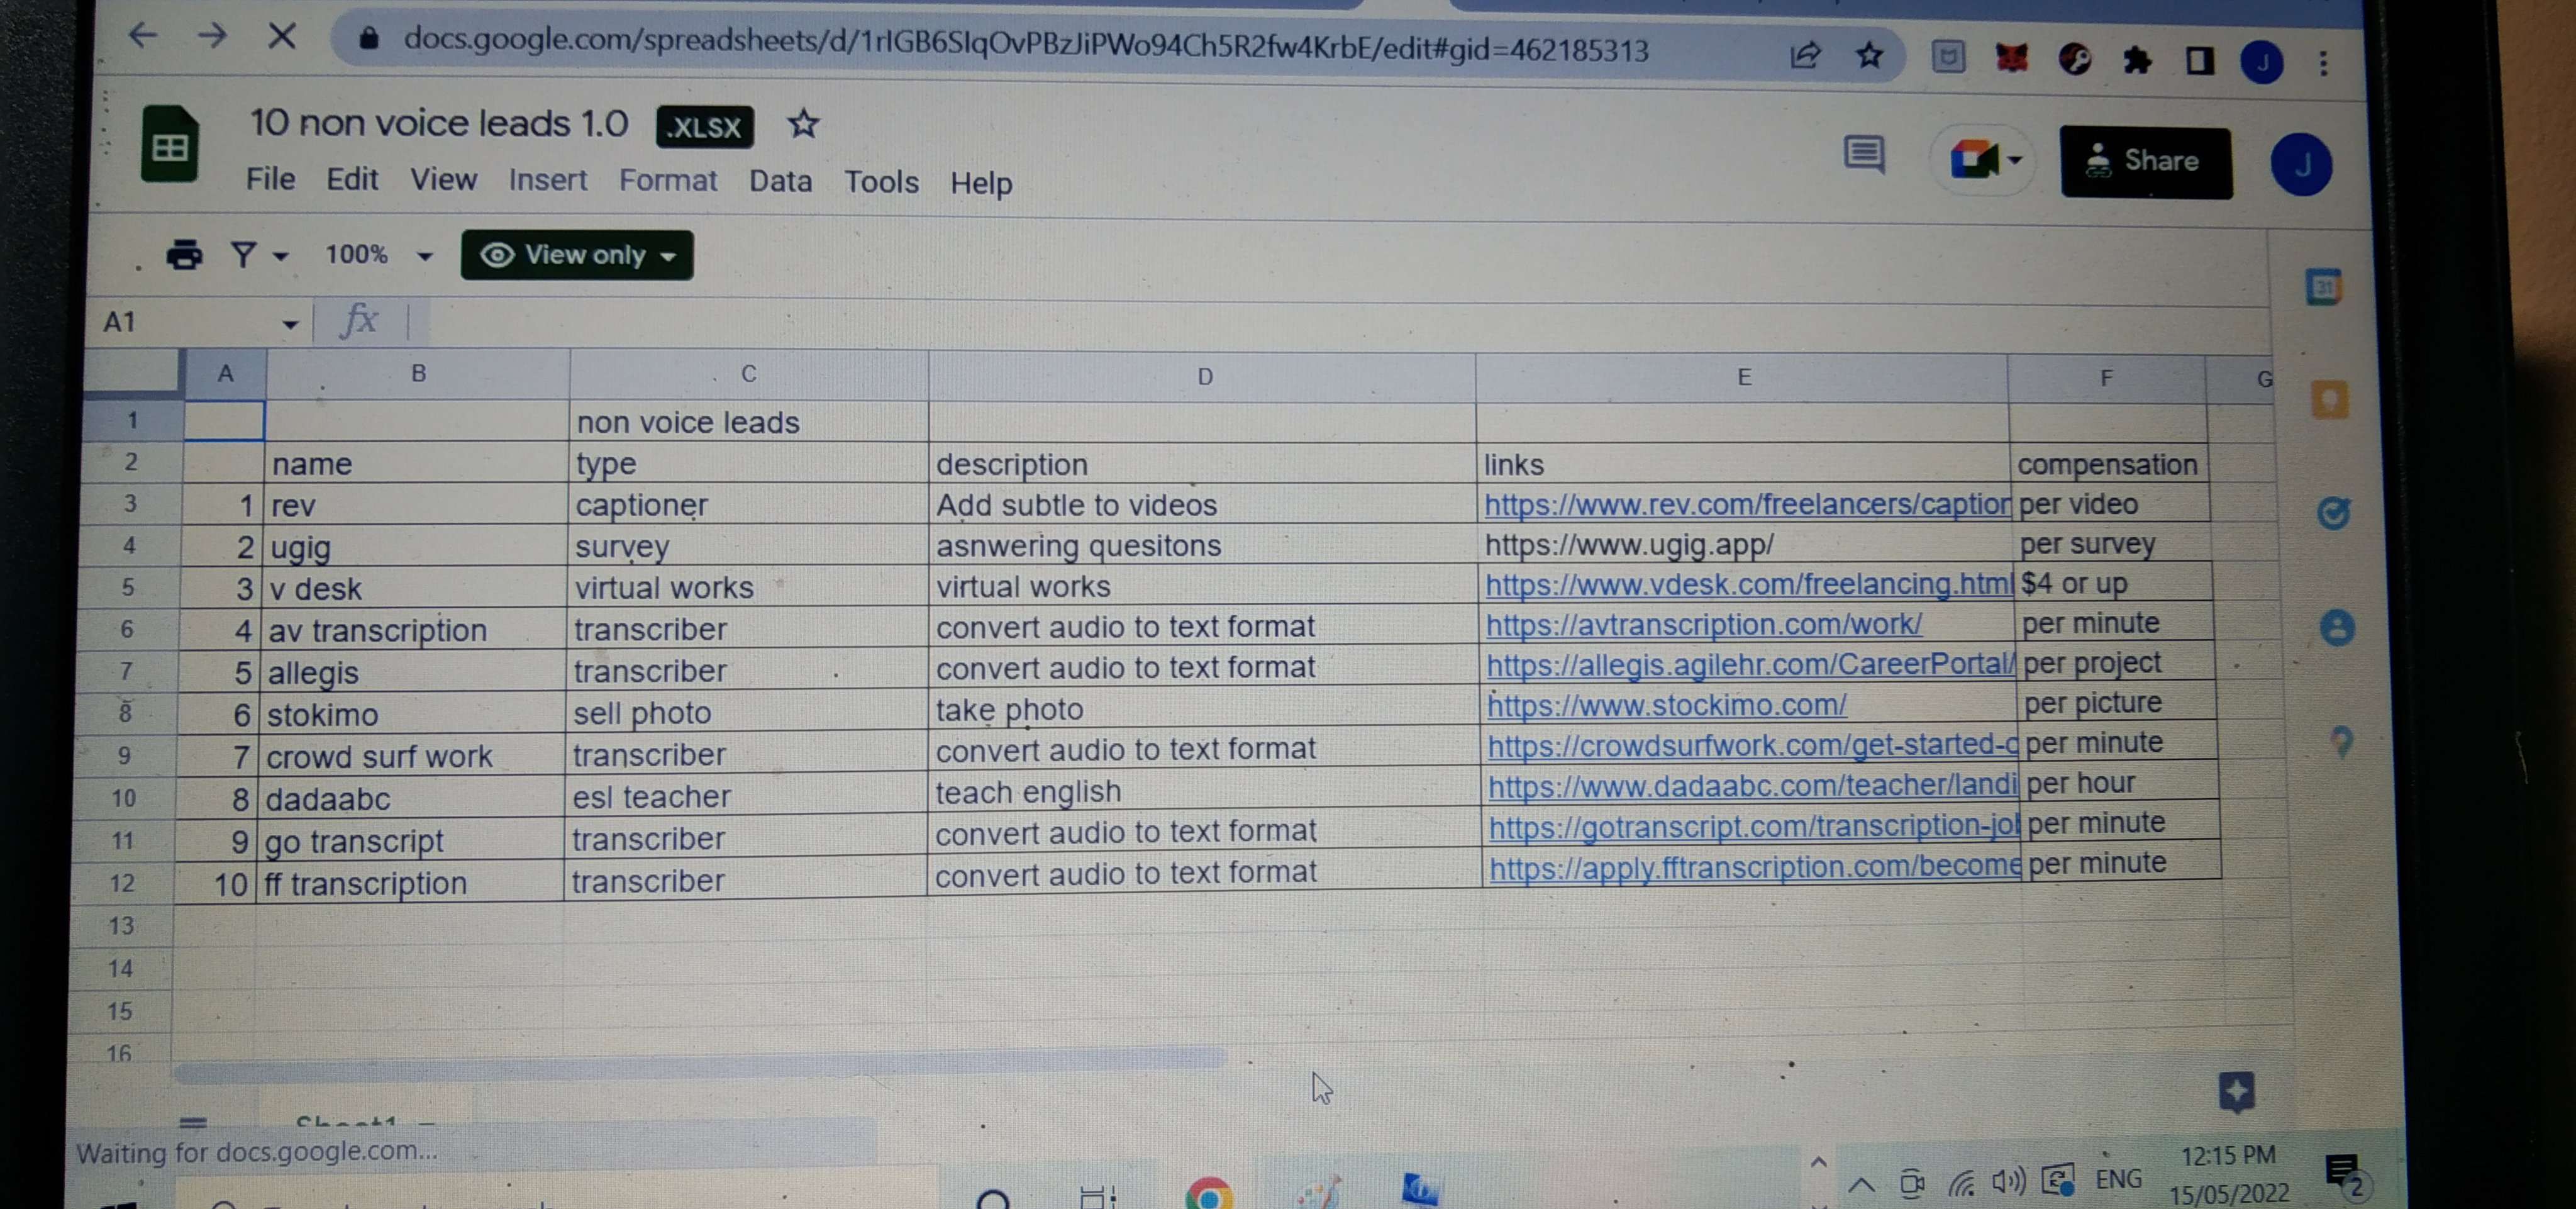Select row 5 header
2576x1209 pixels.
[128, 587]
